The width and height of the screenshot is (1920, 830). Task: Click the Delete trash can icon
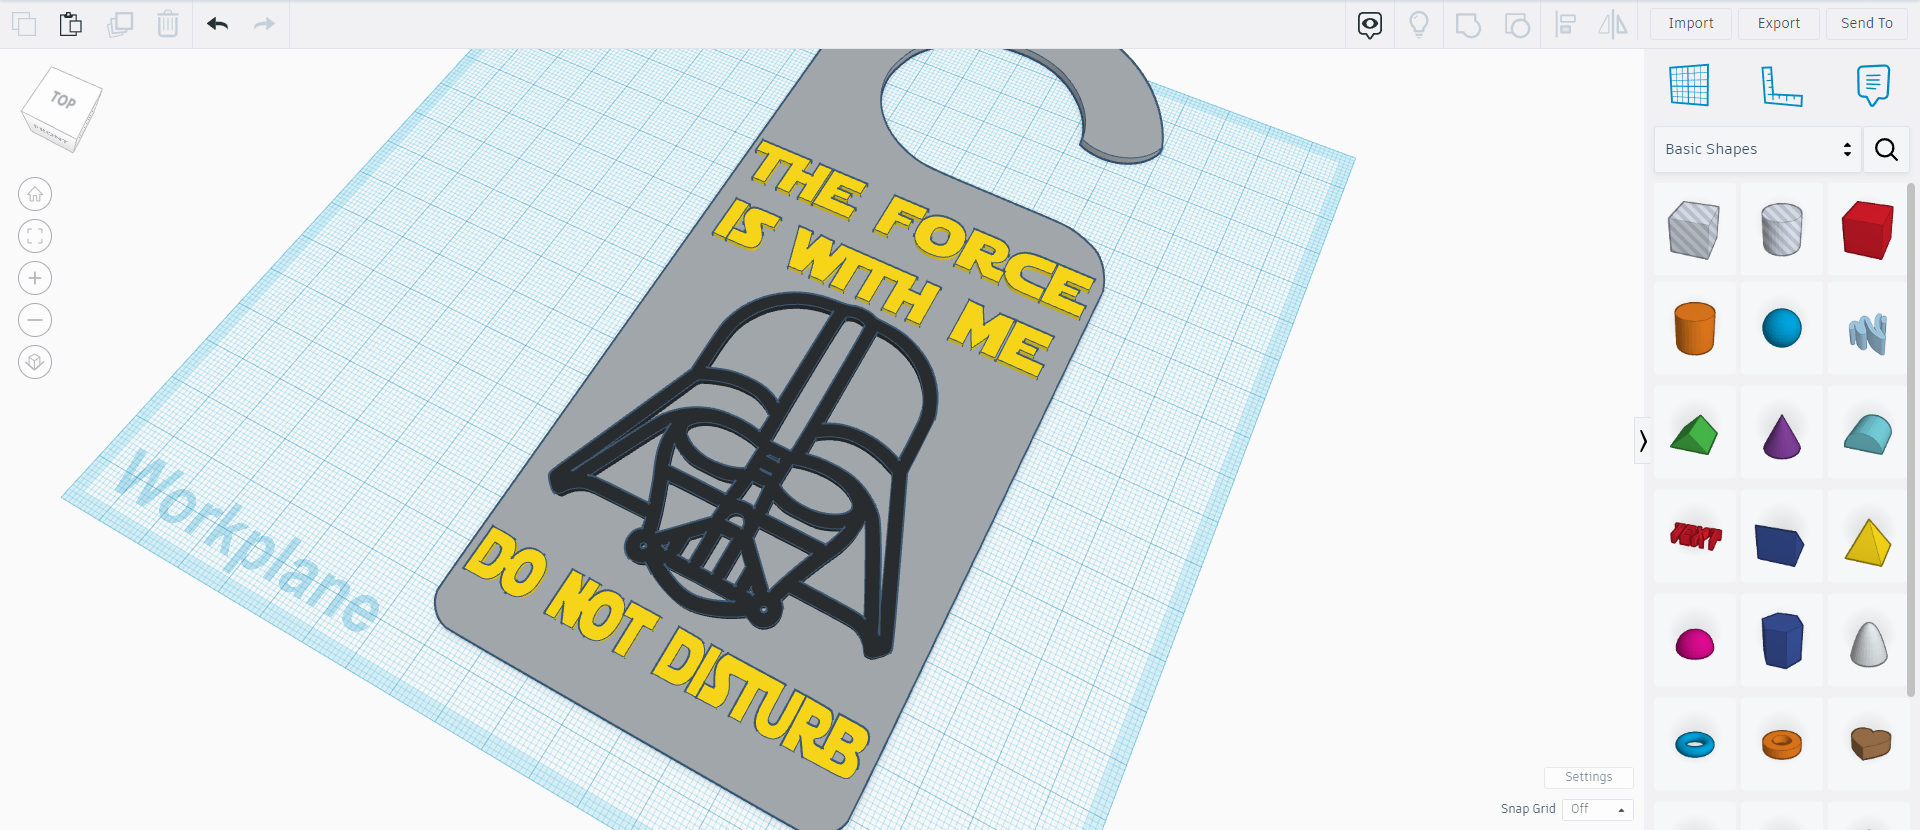coord(168,24)
